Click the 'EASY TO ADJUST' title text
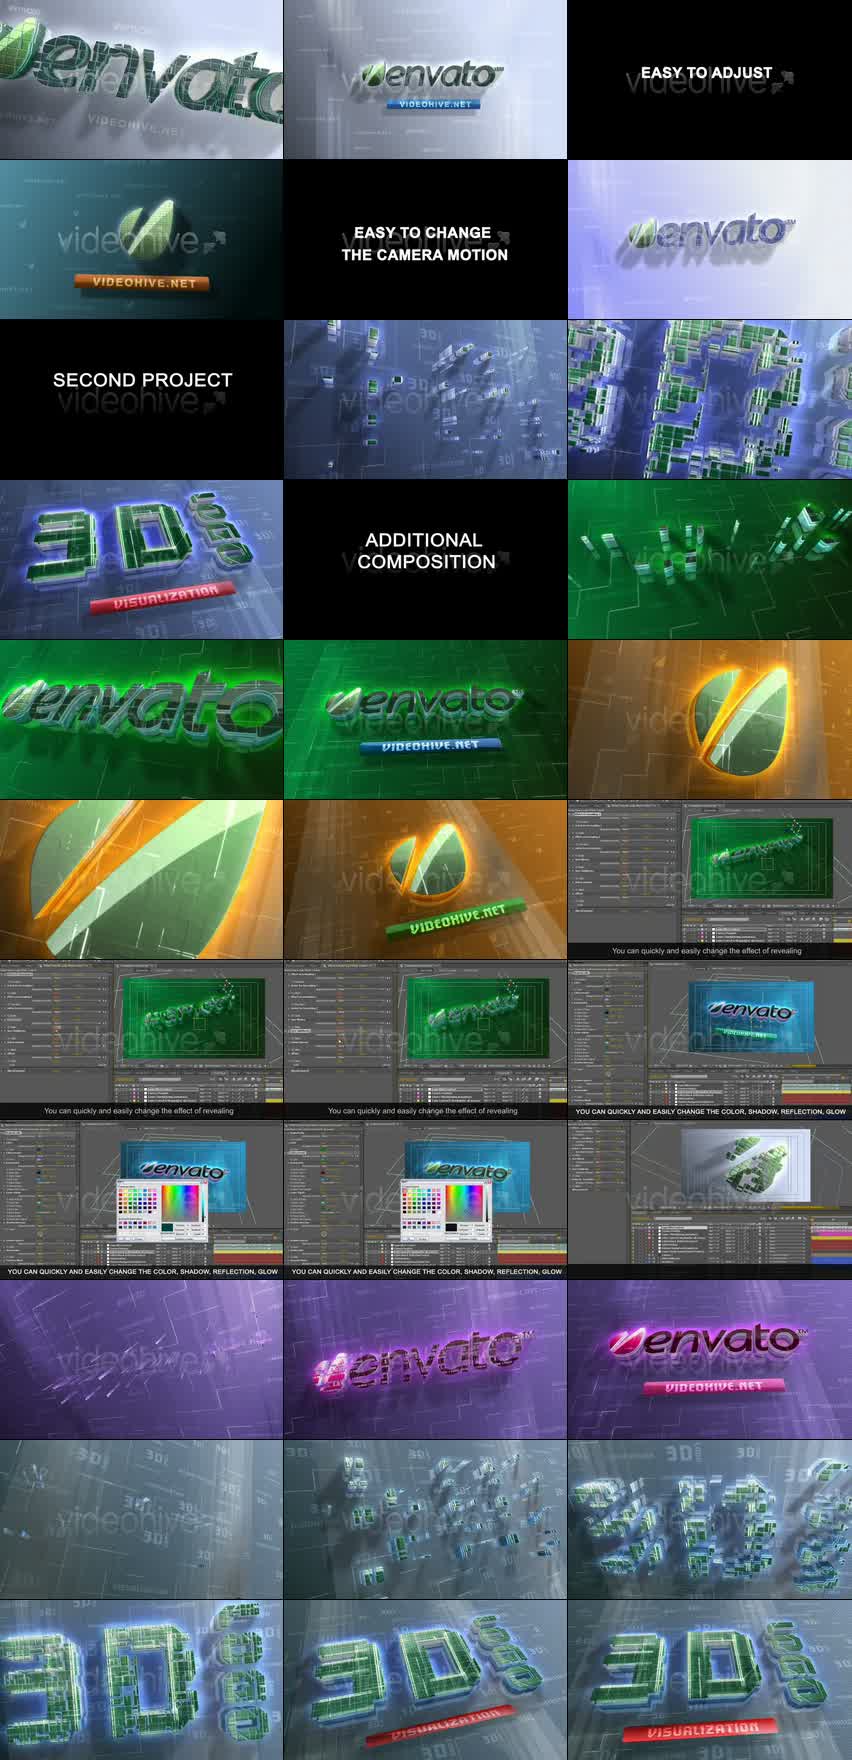 pos(706,73)
